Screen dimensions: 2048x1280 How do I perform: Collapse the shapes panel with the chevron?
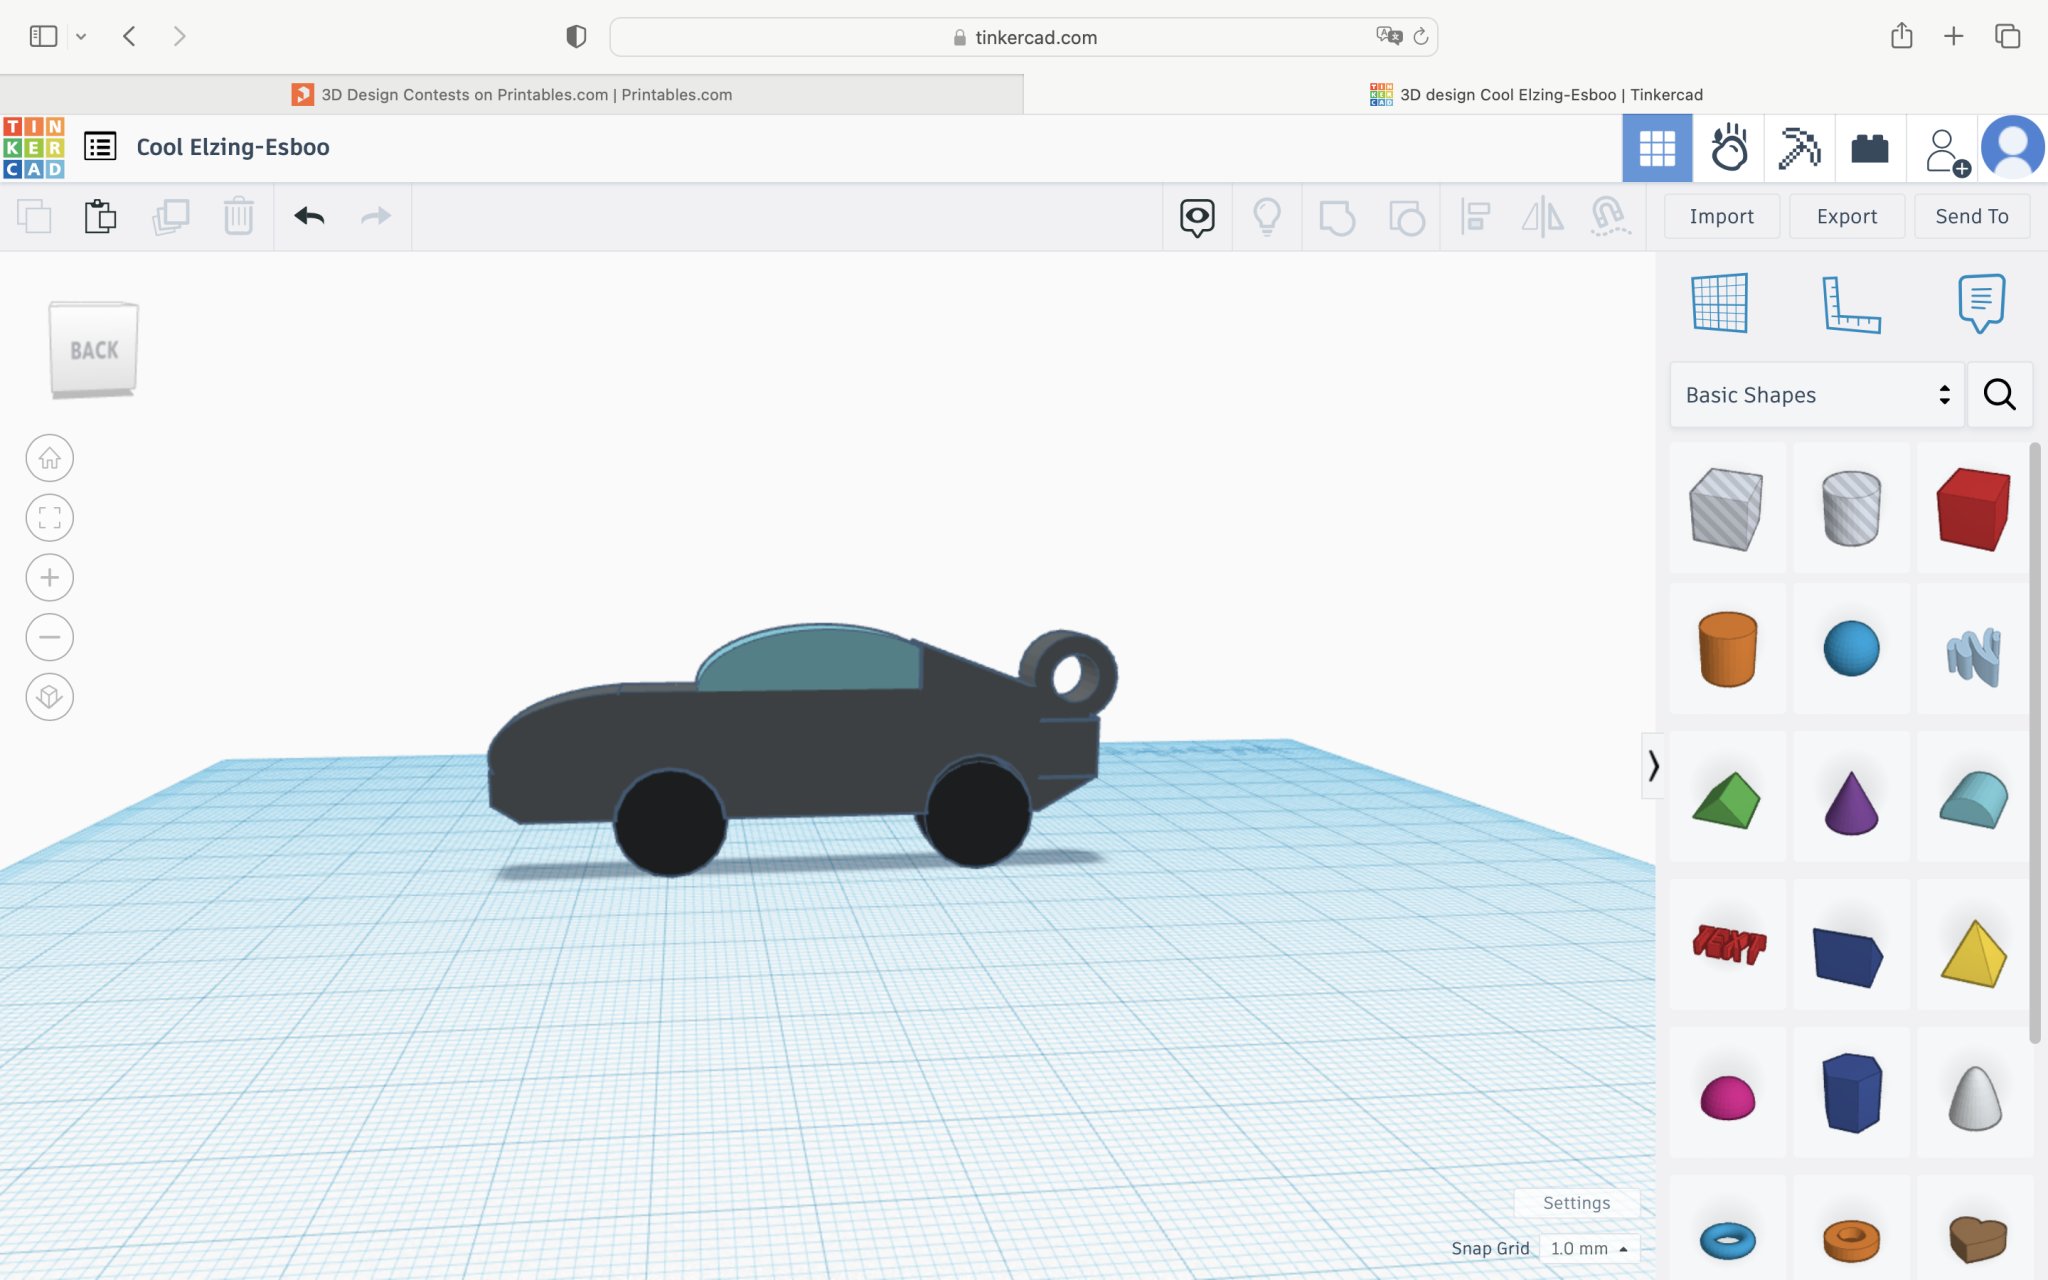tap(1652, 767)
